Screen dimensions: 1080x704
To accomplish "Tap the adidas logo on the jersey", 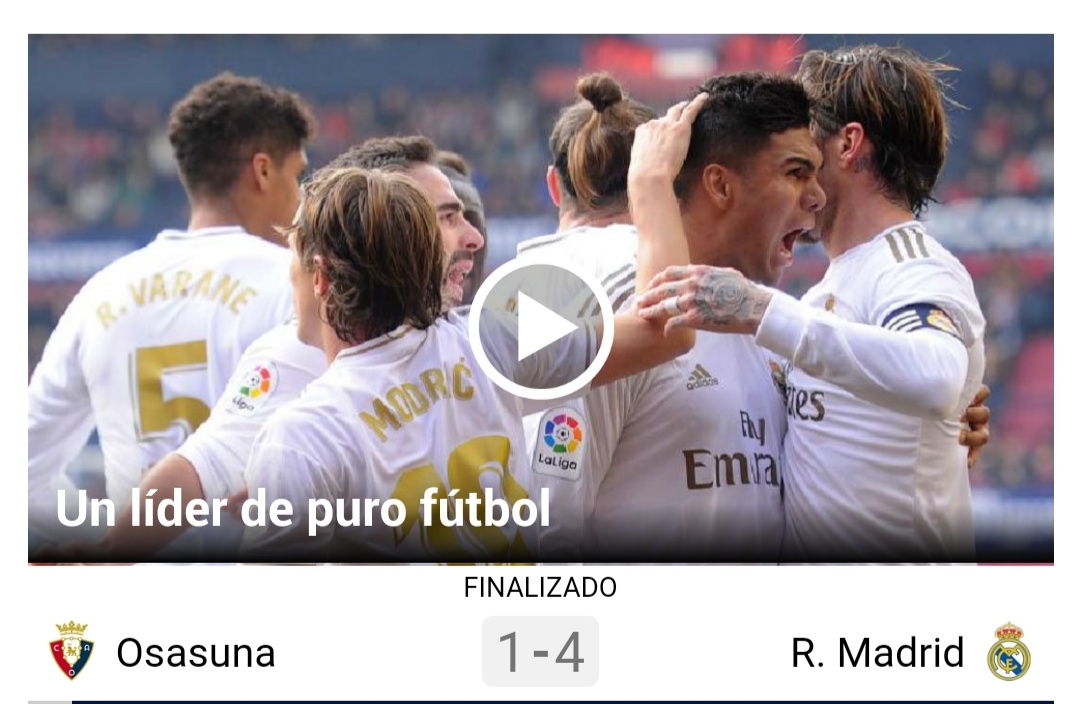I will [701, 377].
